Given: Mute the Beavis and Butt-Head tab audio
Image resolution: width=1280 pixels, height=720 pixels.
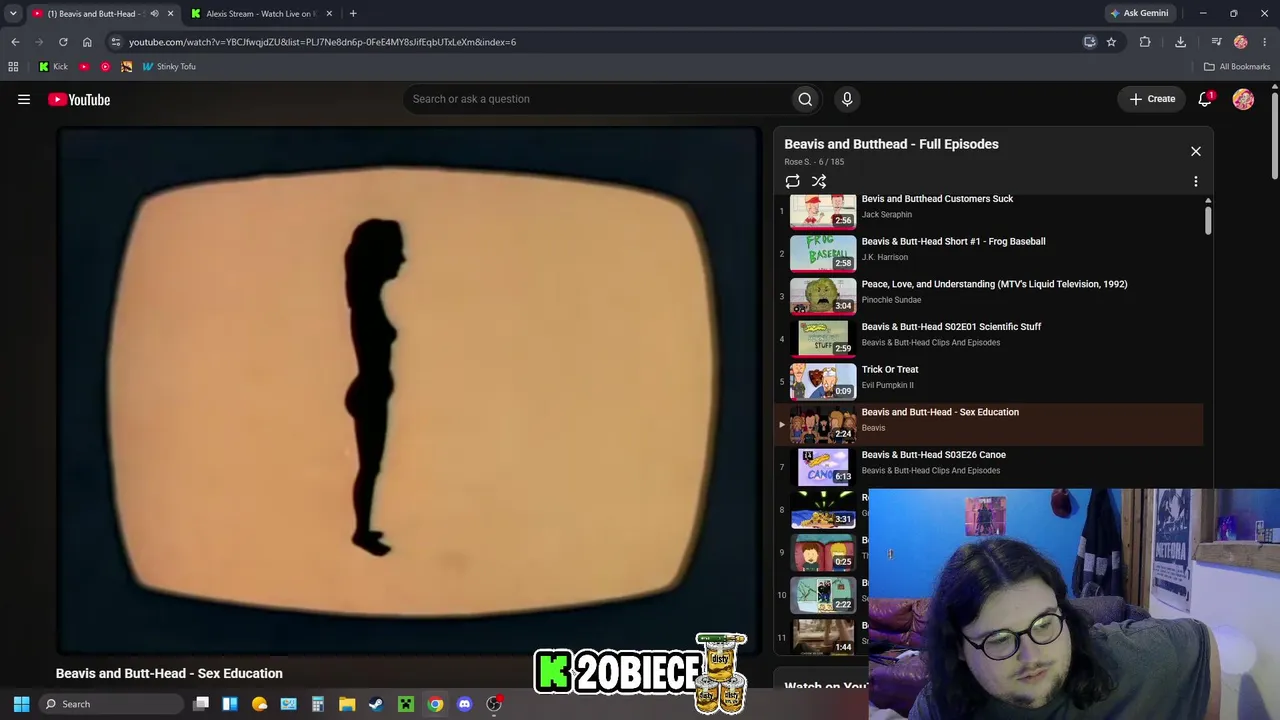Looking at the screenshot, I should tap(154, 13).
